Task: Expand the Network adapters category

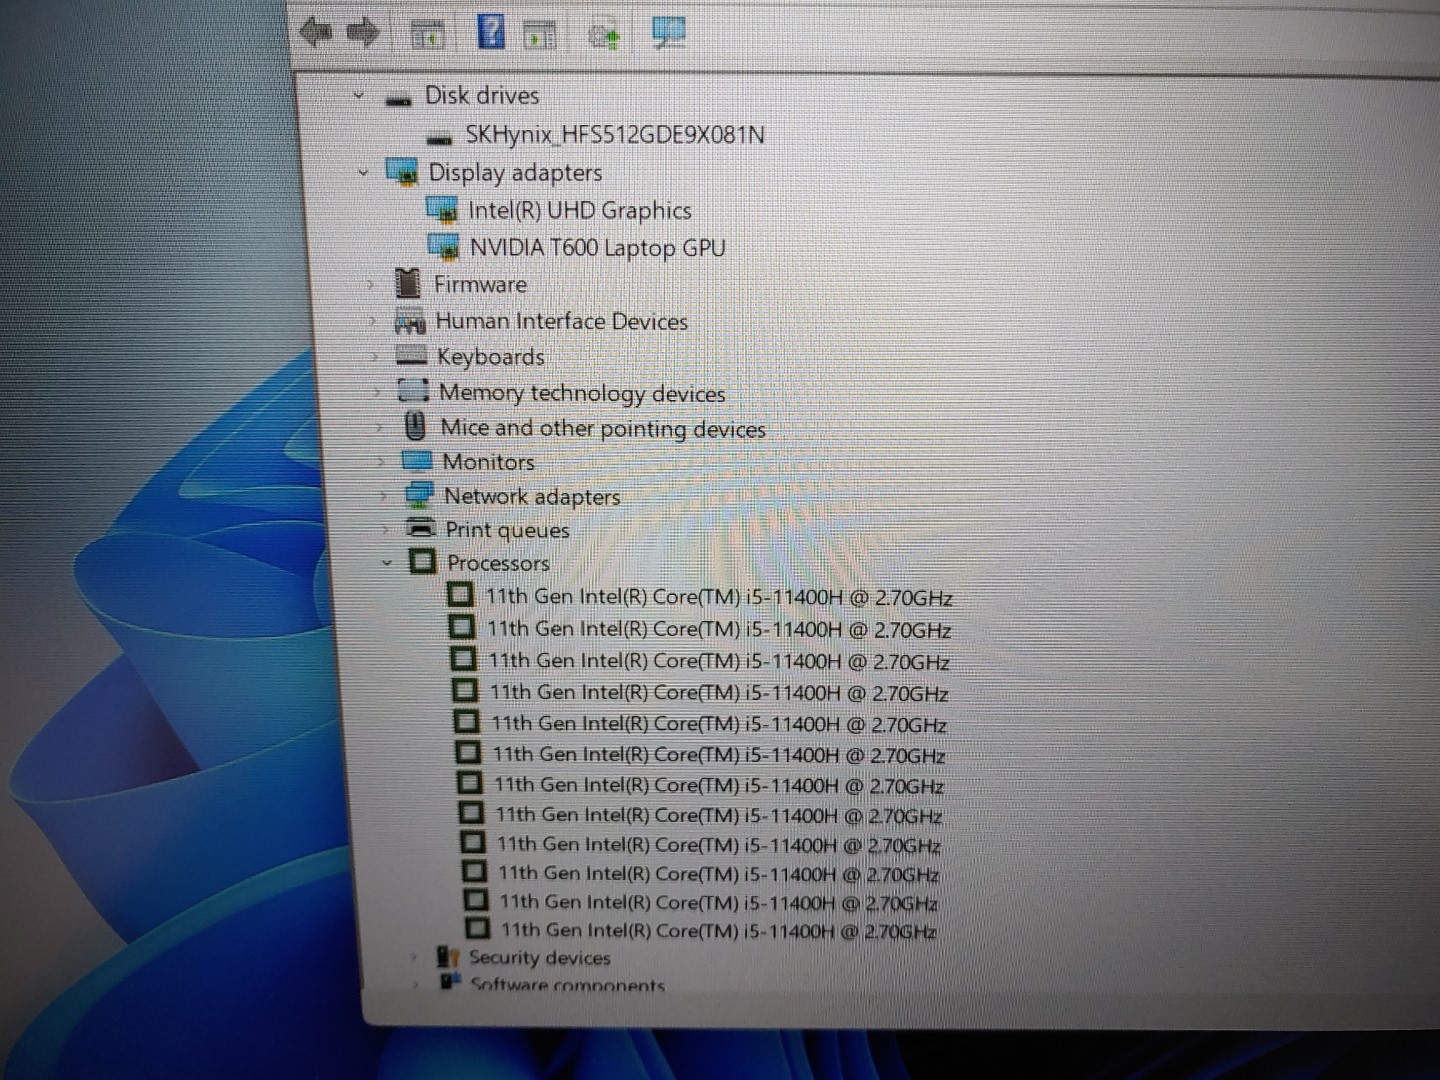Action: coord(383,496)
